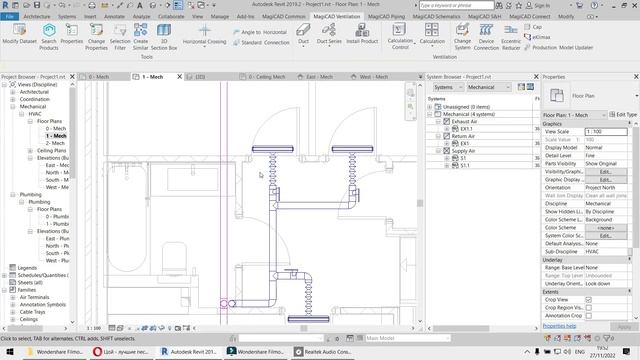Collapse the HVAC node in Project Browser
The height and width of the screenshot is (360, 640).
pyautogui.click(x=22, y=114)
